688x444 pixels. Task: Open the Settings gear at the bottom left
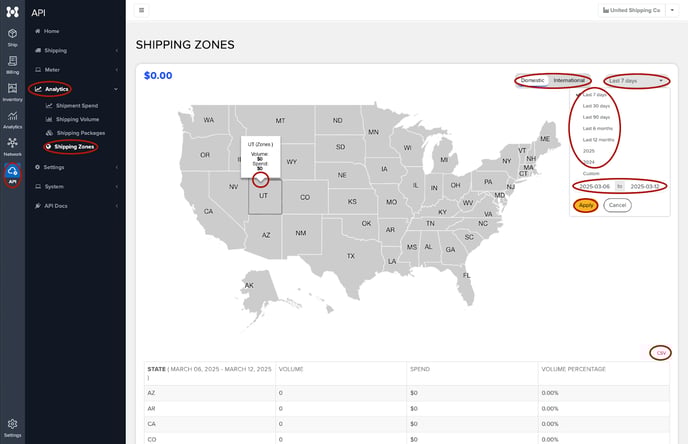click(12, 428)
